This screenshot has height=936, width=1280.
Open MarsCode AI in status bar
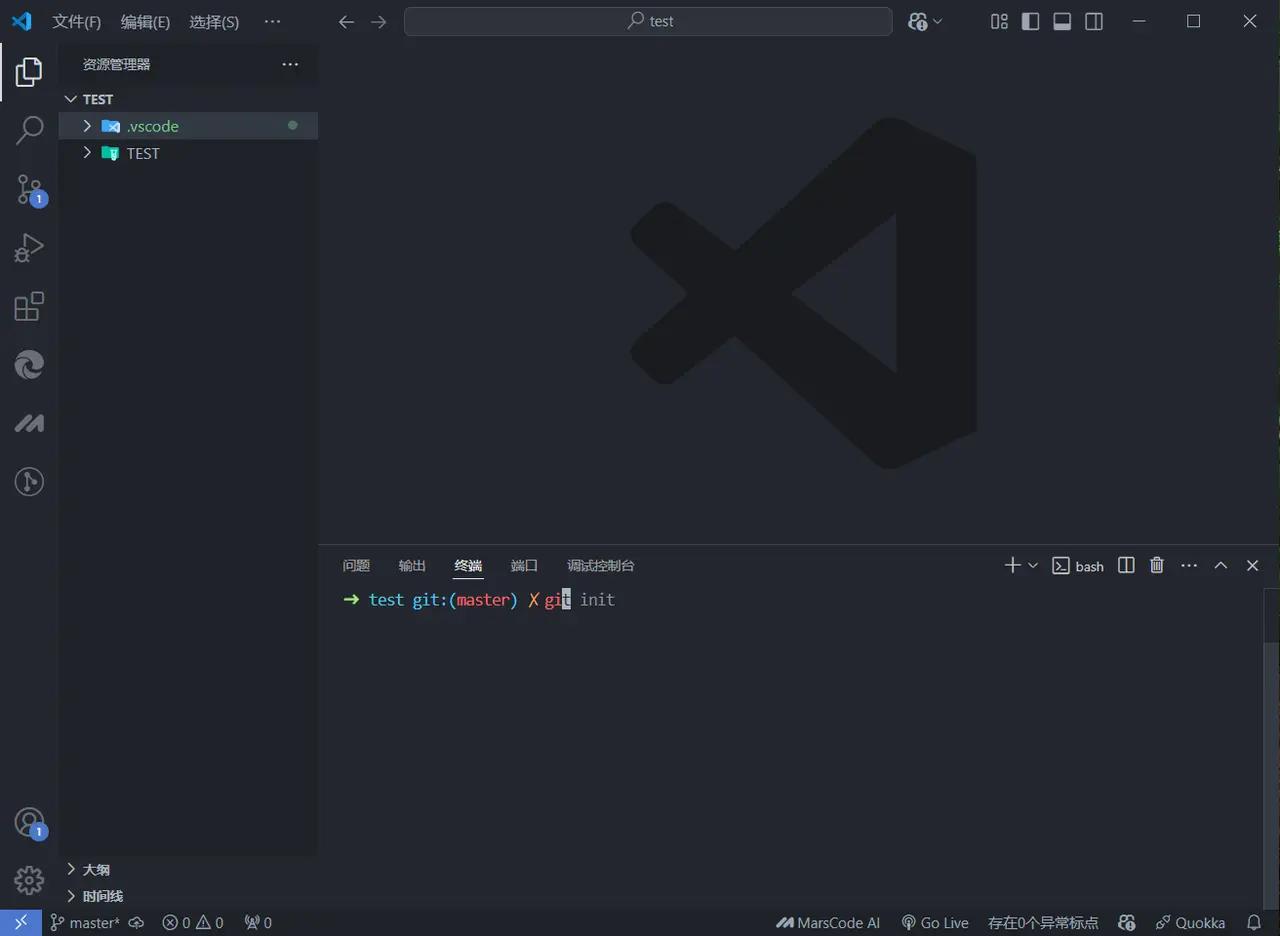[x=828, y=923]
